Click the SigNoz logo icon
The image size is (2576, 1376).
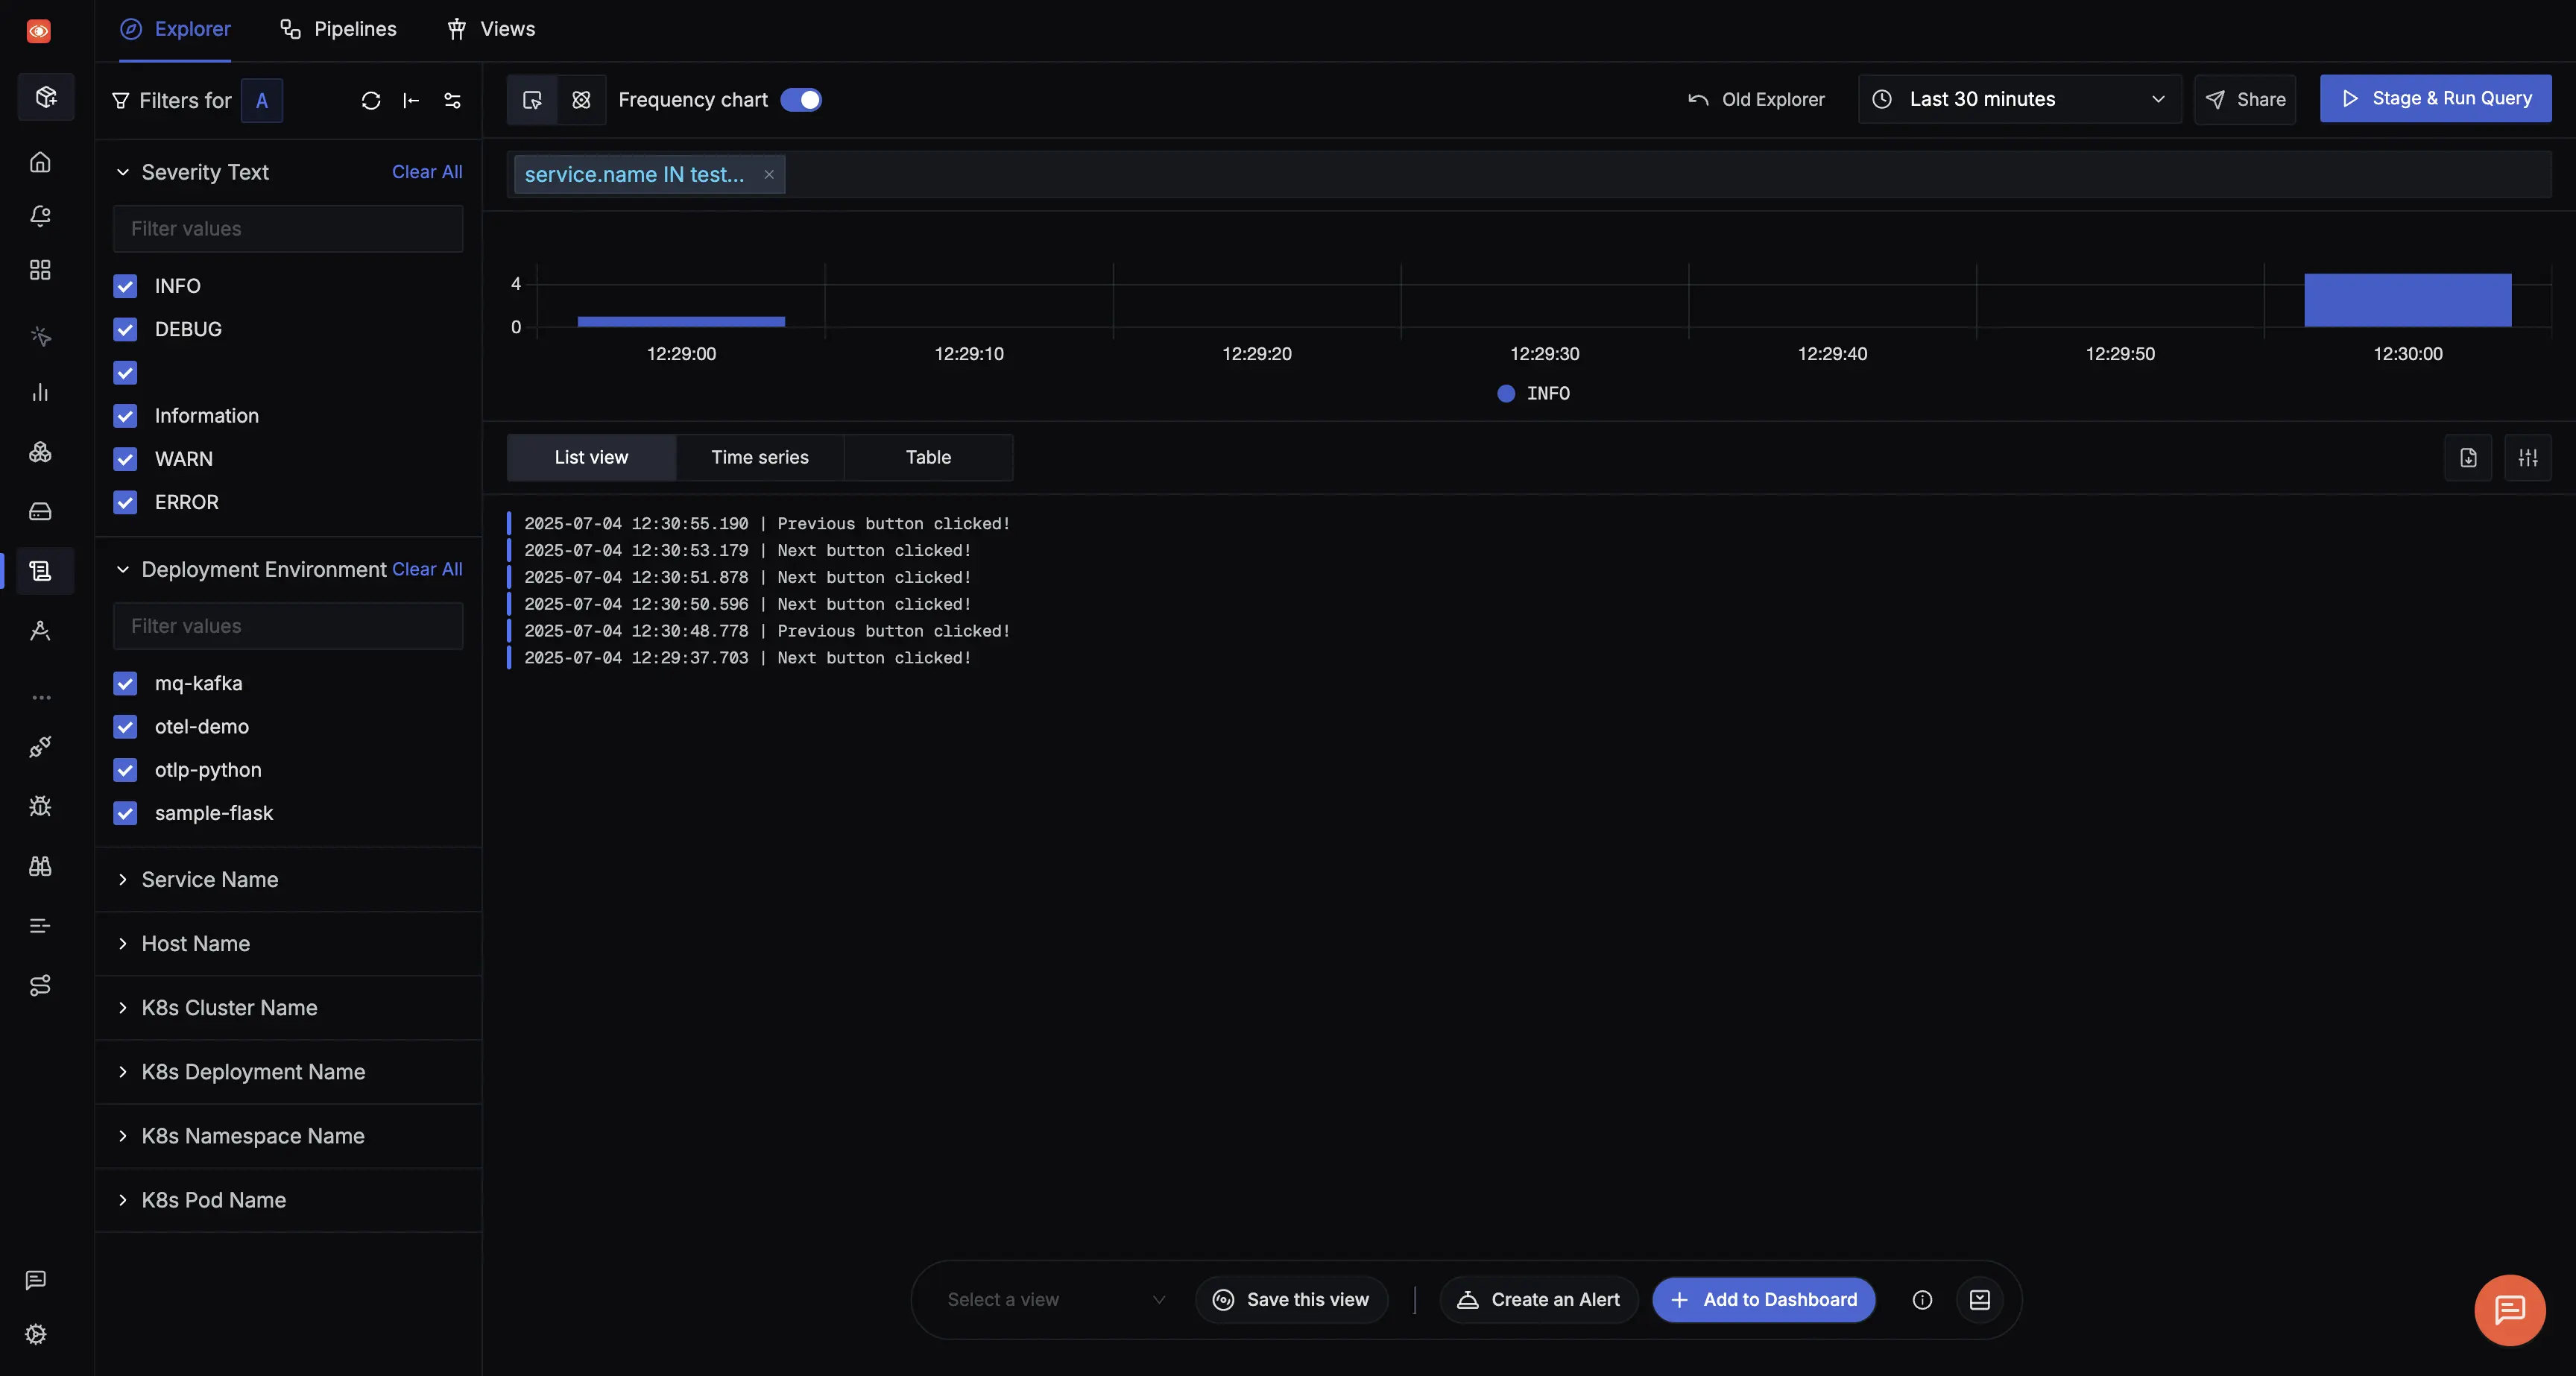[x=39, y=31]
